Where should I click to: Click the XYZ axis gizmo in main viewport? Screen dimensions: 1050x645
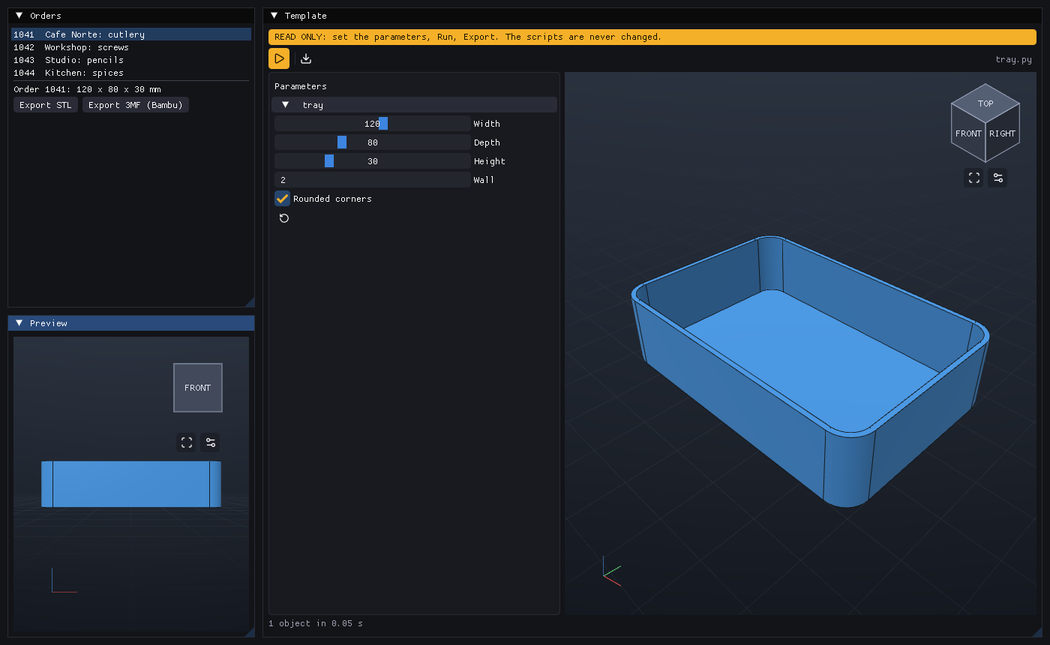point(611,571)
